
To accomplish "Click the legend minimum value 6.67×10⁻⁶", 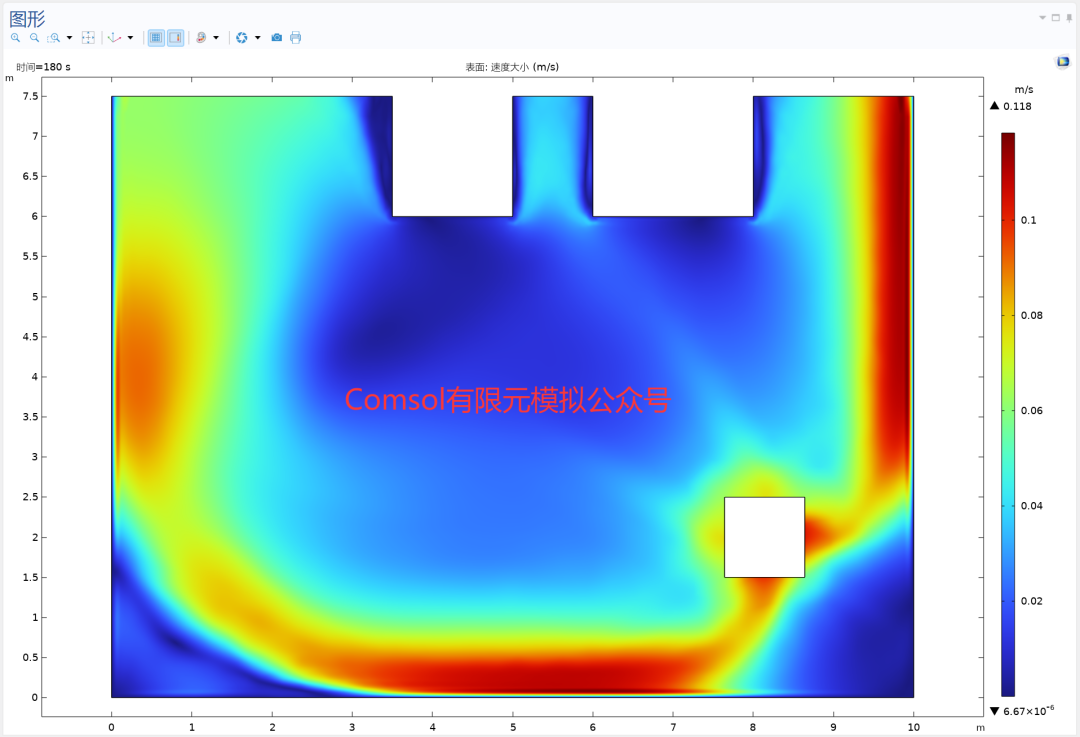I will tap(1028, 710).
